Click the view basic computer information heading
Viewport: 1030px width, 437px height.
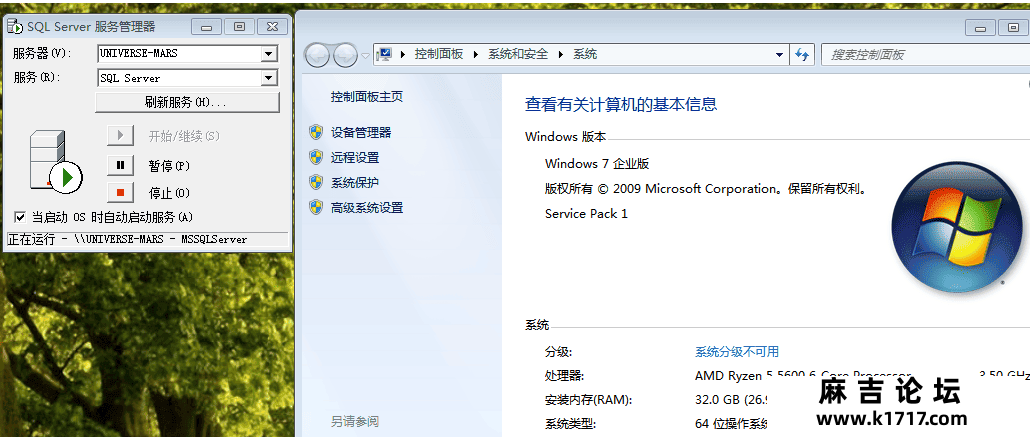621,104
